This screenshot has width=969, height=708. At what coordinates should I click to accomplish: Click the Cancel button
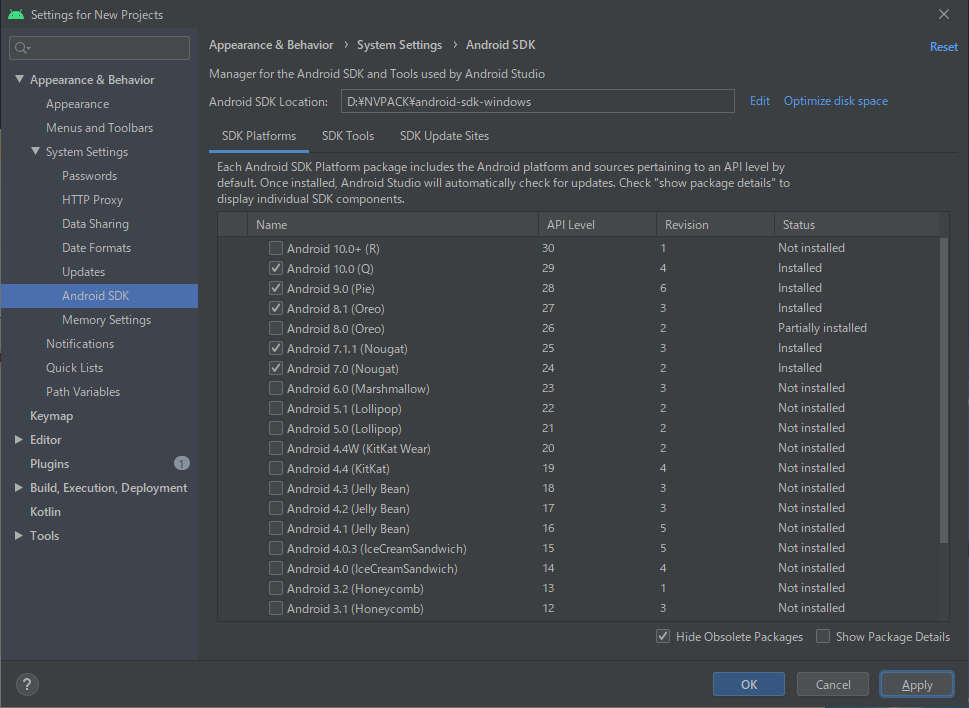tap(833, 685)
